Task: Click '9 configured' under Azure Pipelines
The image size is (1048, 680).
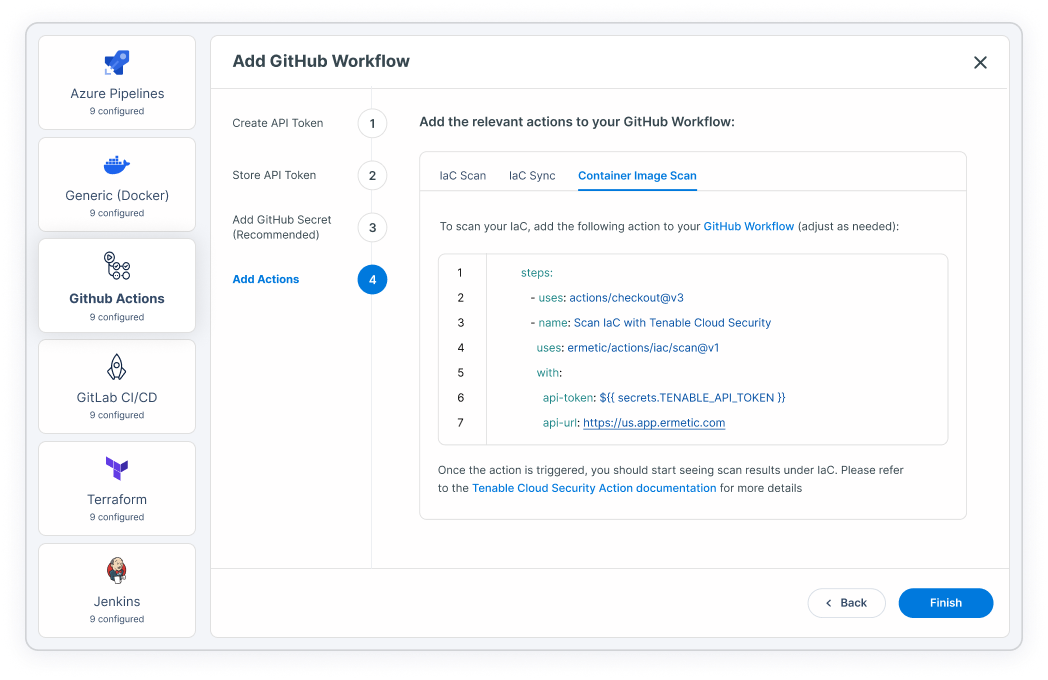Action: (117, 112)
